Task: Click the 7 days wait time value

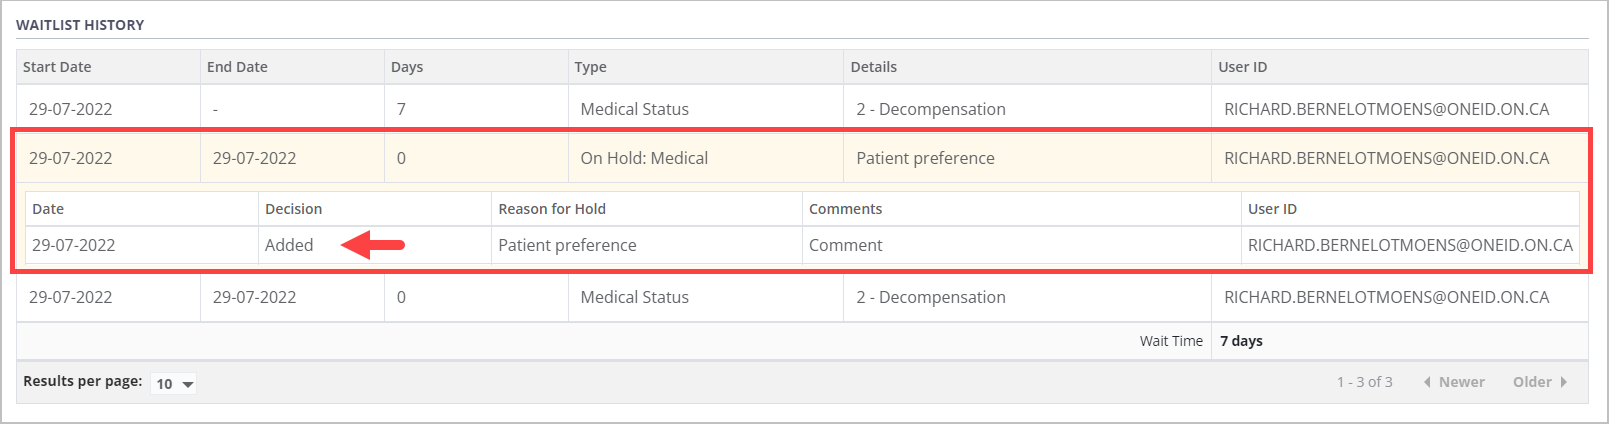Action: click(x=1241, y=341)
